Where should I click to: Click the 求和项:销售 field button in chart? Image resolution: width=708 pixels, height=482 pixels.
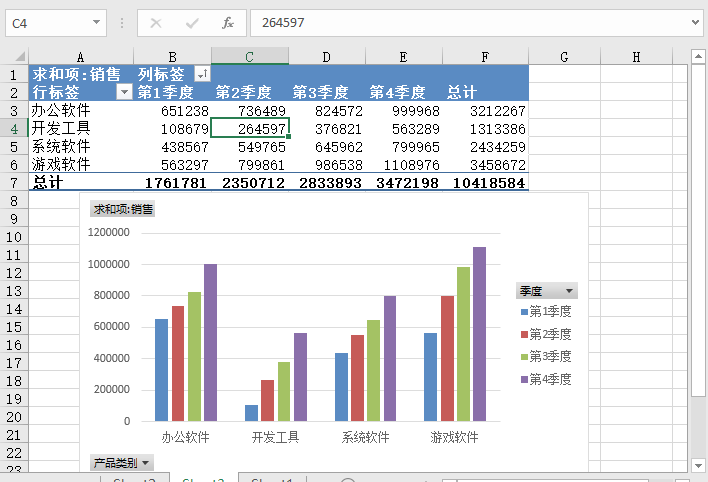click(123, 209)
